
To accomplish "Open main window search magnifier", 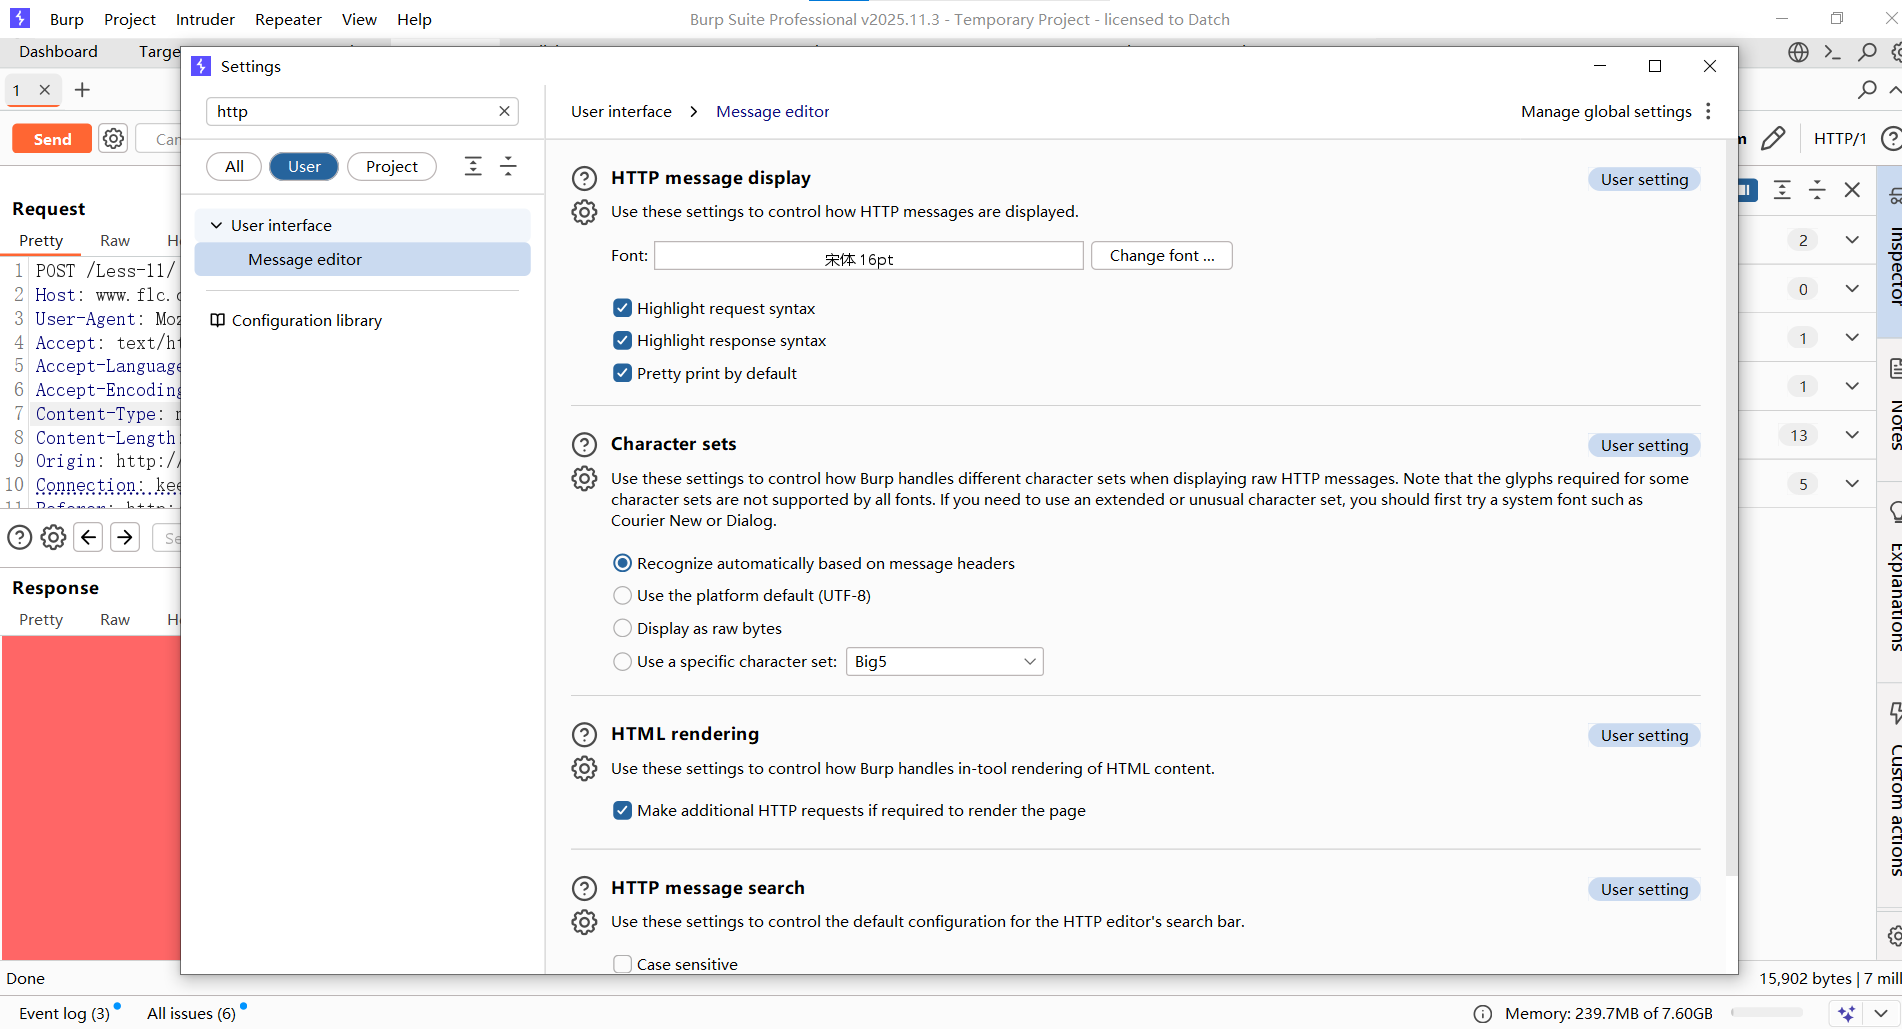I will click(x=1867, y=52).
